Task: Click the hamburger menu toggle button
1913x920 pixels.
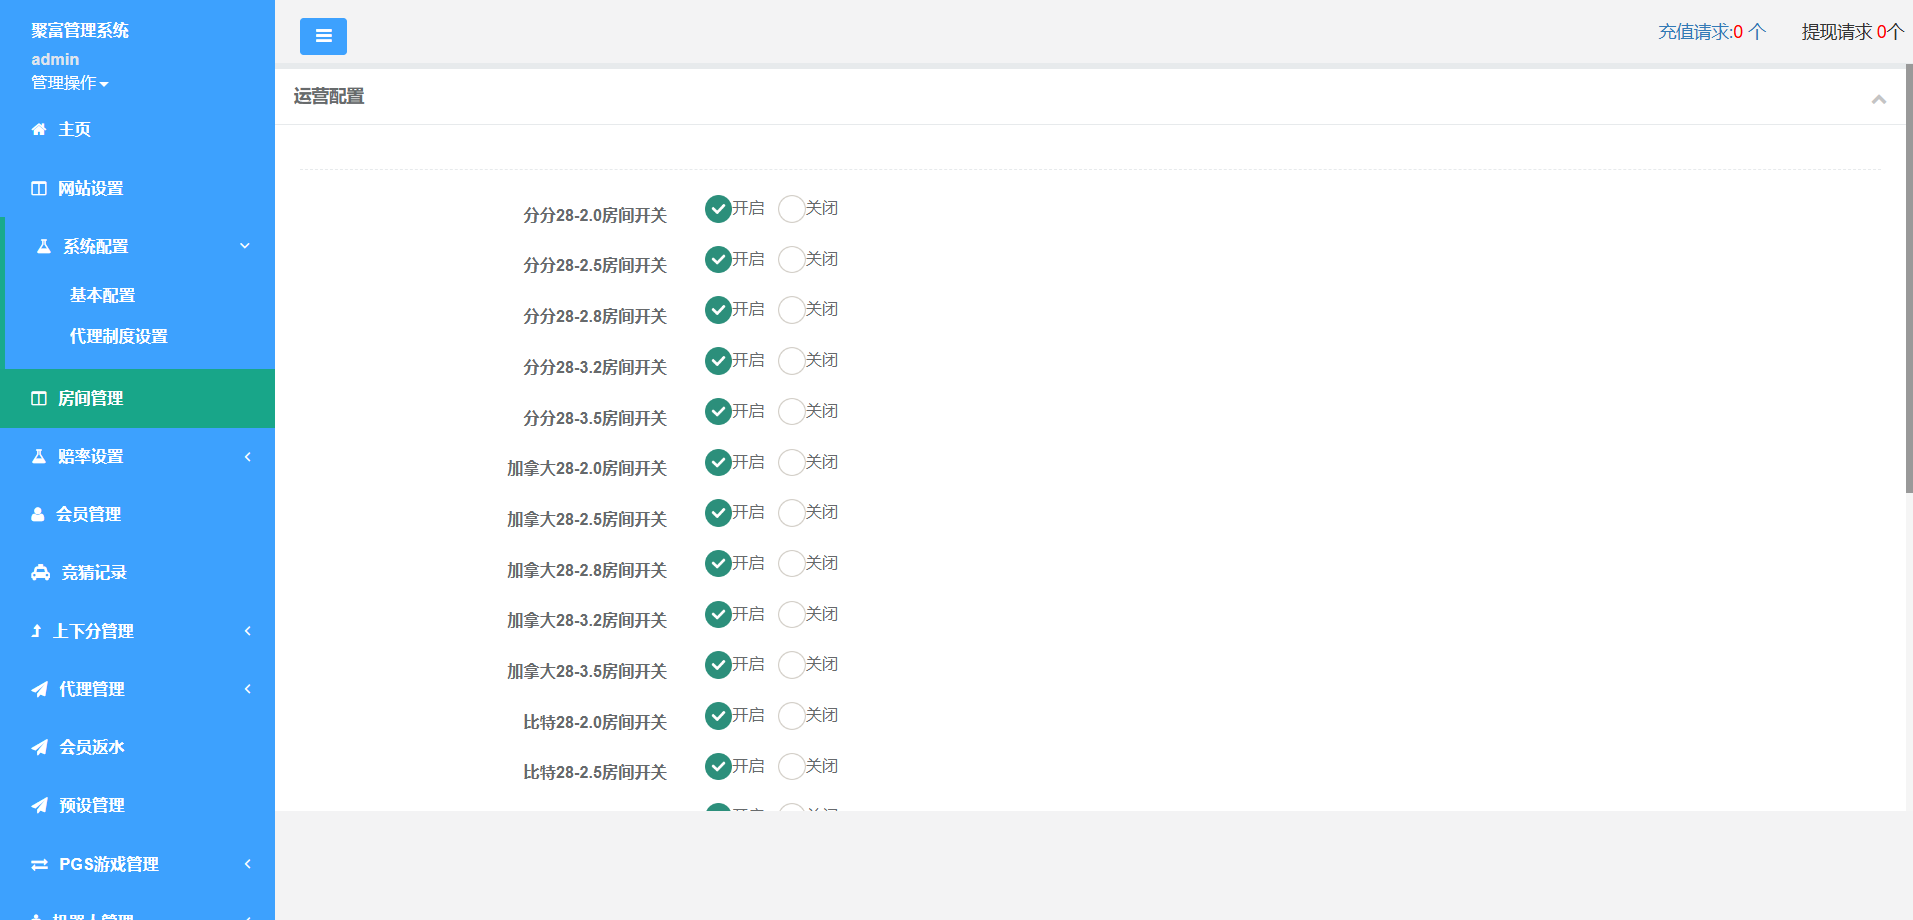Action: click(x=323, y=36)
